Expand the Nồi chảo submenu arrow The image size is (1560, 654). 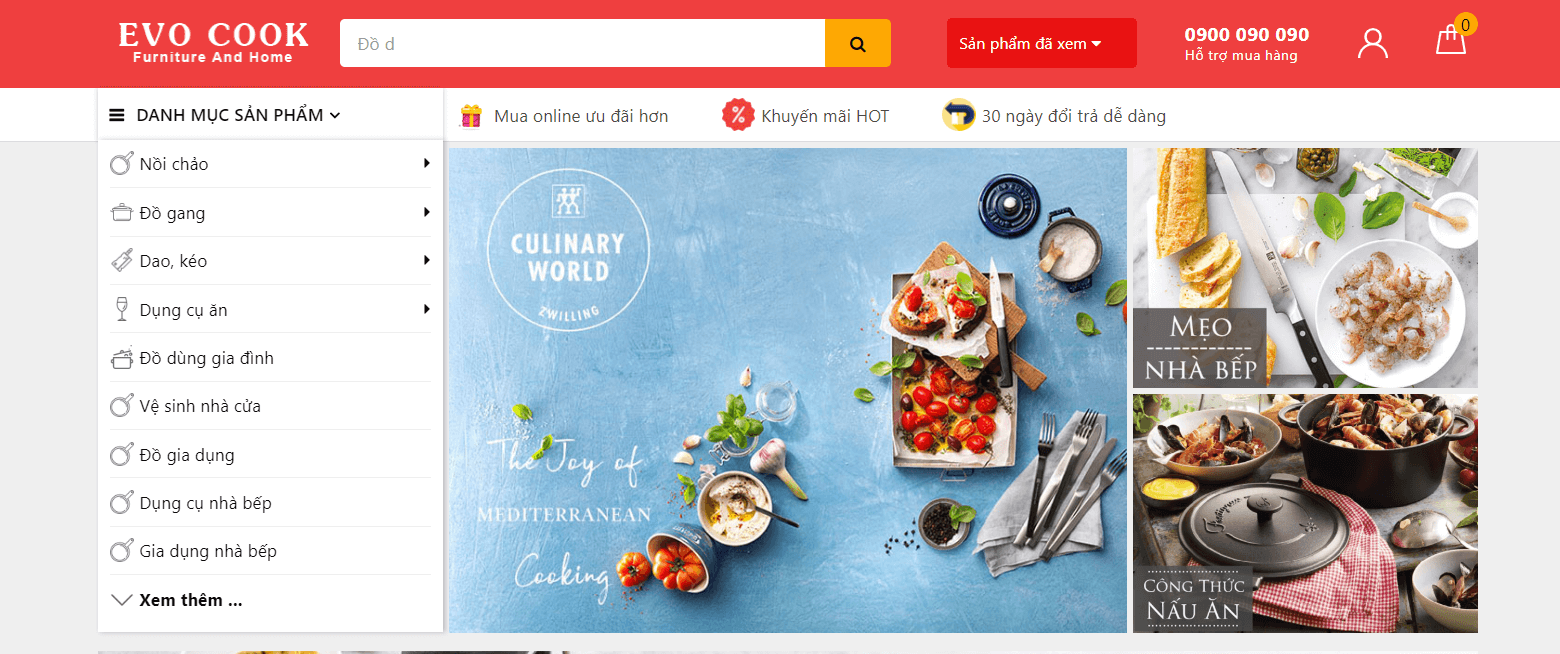tap(427, 163)
